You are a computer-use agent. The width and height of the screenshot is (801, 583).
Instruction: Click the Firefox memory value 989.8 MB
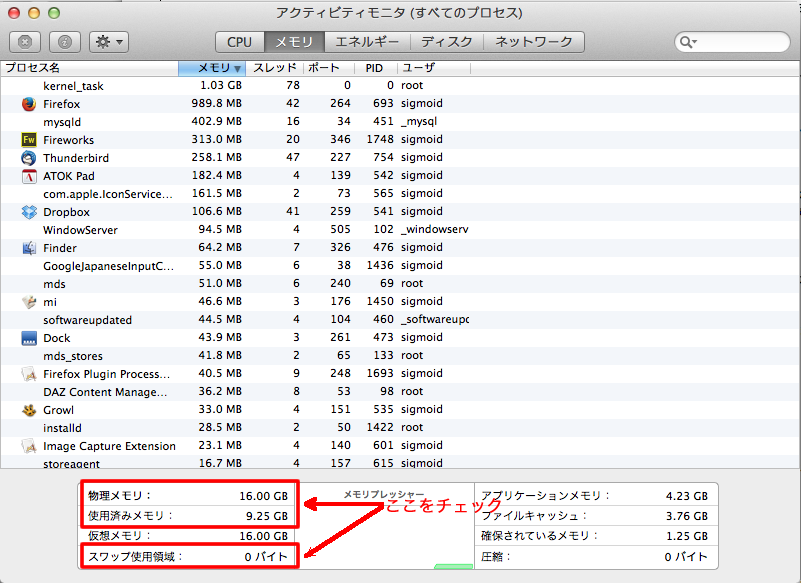(x=217, y=103)
